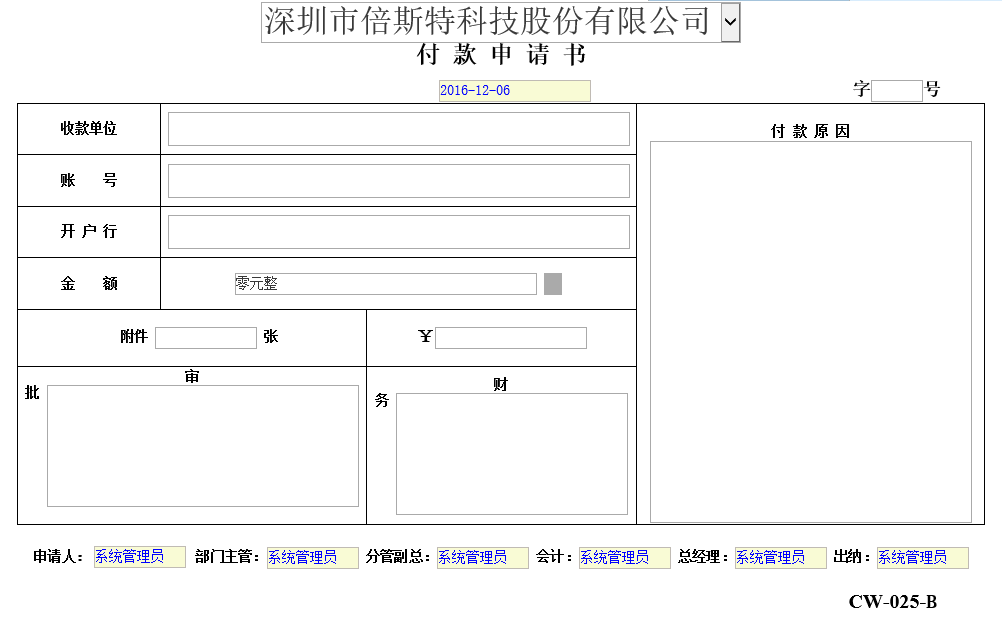Click the gray square beside the amount field

pos(553,284)
